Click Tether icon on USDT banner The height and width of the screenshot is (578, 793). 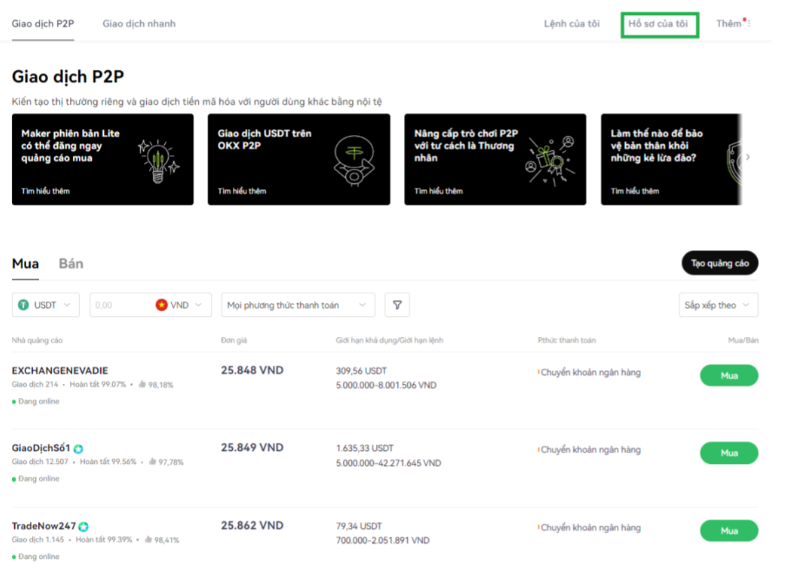[352, 157]
